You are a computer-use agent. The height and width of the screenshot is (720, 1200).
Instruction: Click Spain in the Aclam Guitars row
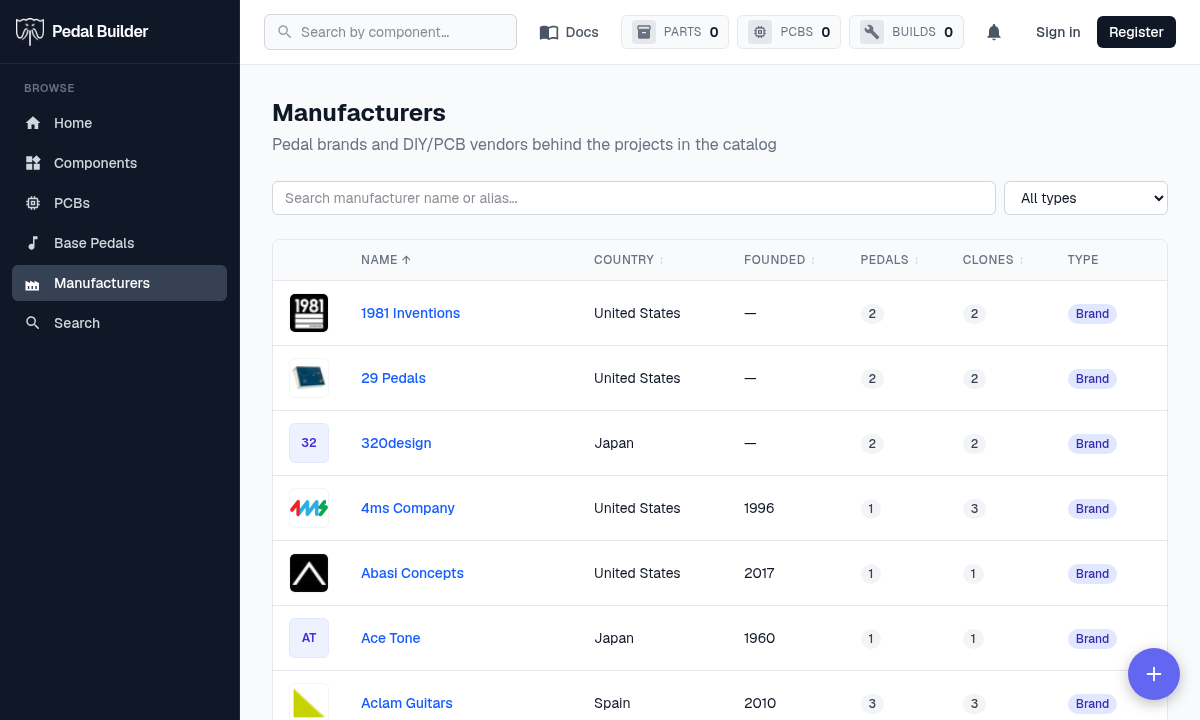[612, 703]
